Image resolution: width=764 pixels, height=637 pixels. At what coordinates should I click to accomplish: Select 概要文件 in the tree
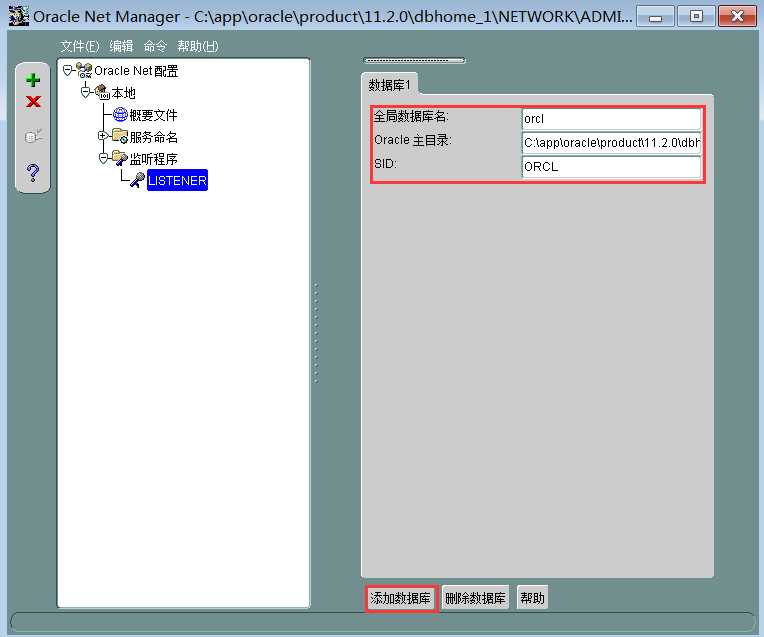click(153, 115)
